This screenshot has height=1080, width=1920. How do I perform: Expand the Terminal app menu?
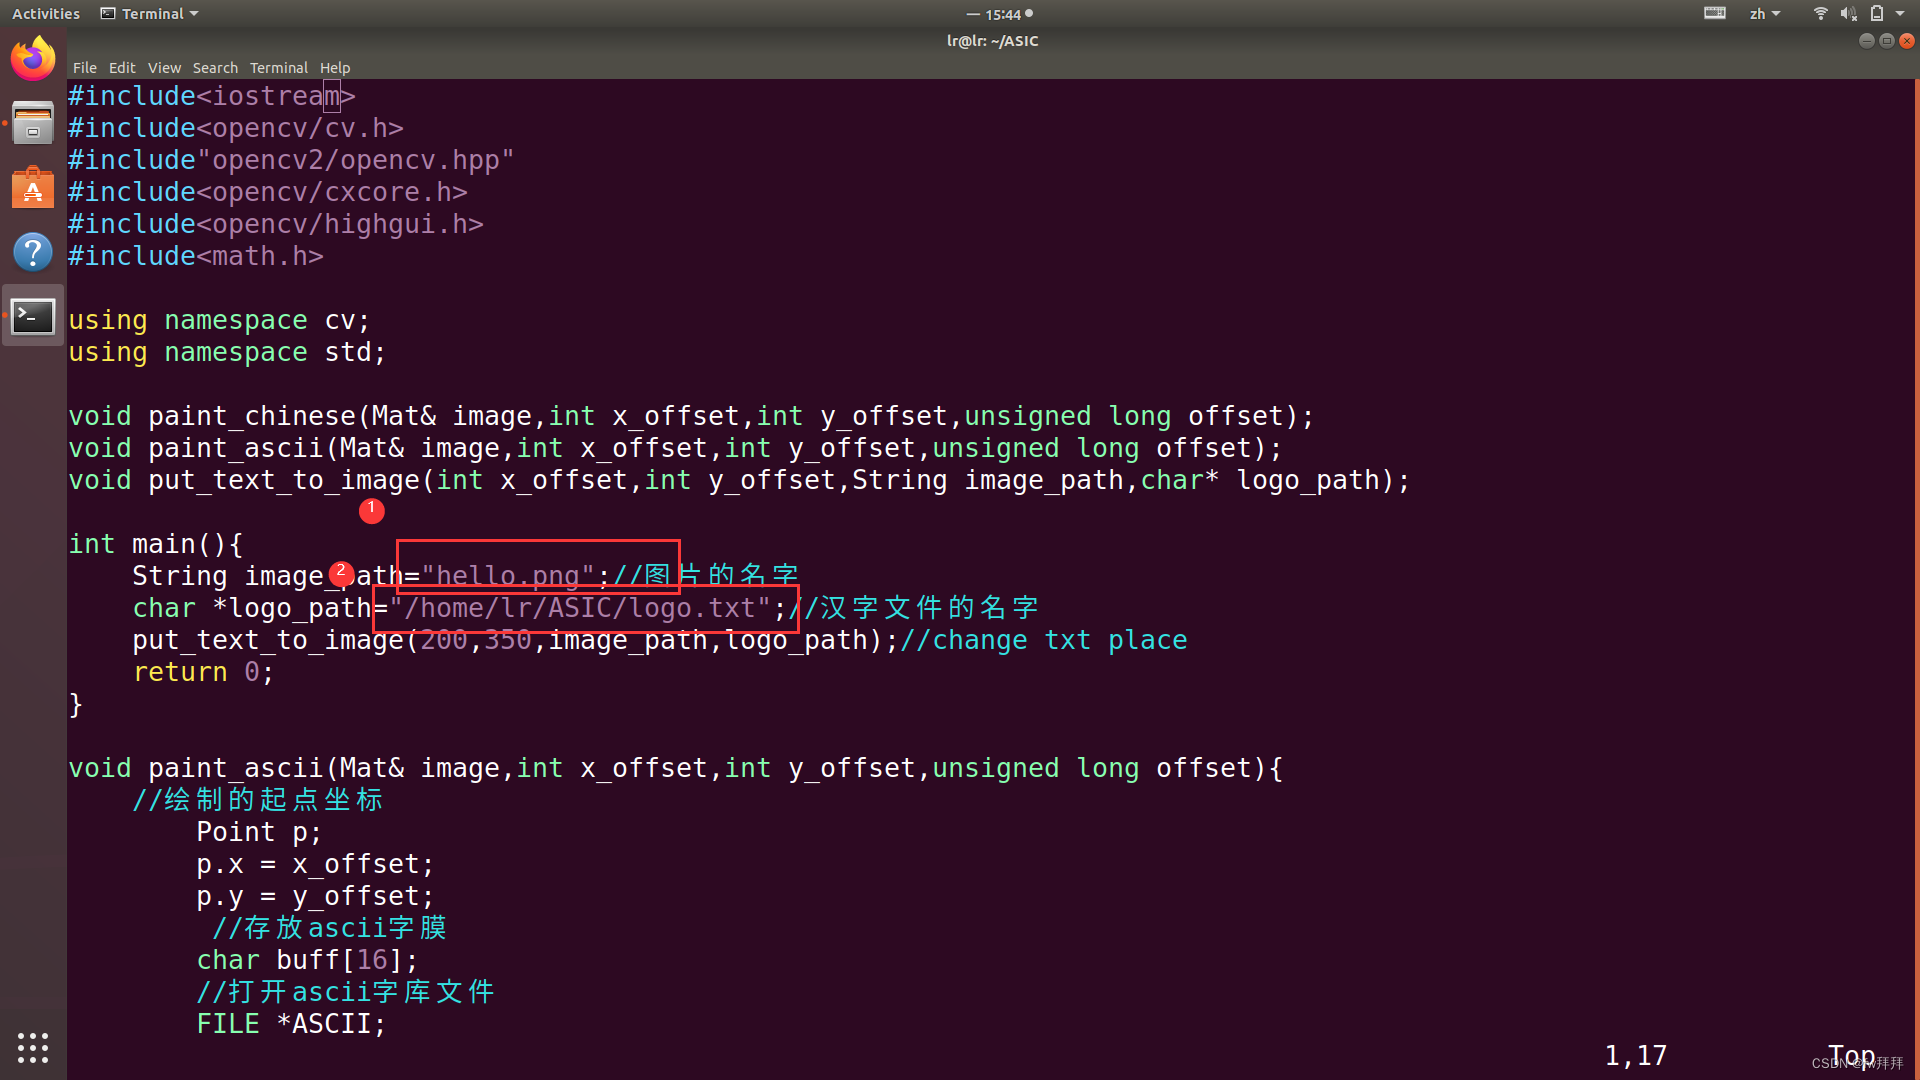(x=150, y=14)
